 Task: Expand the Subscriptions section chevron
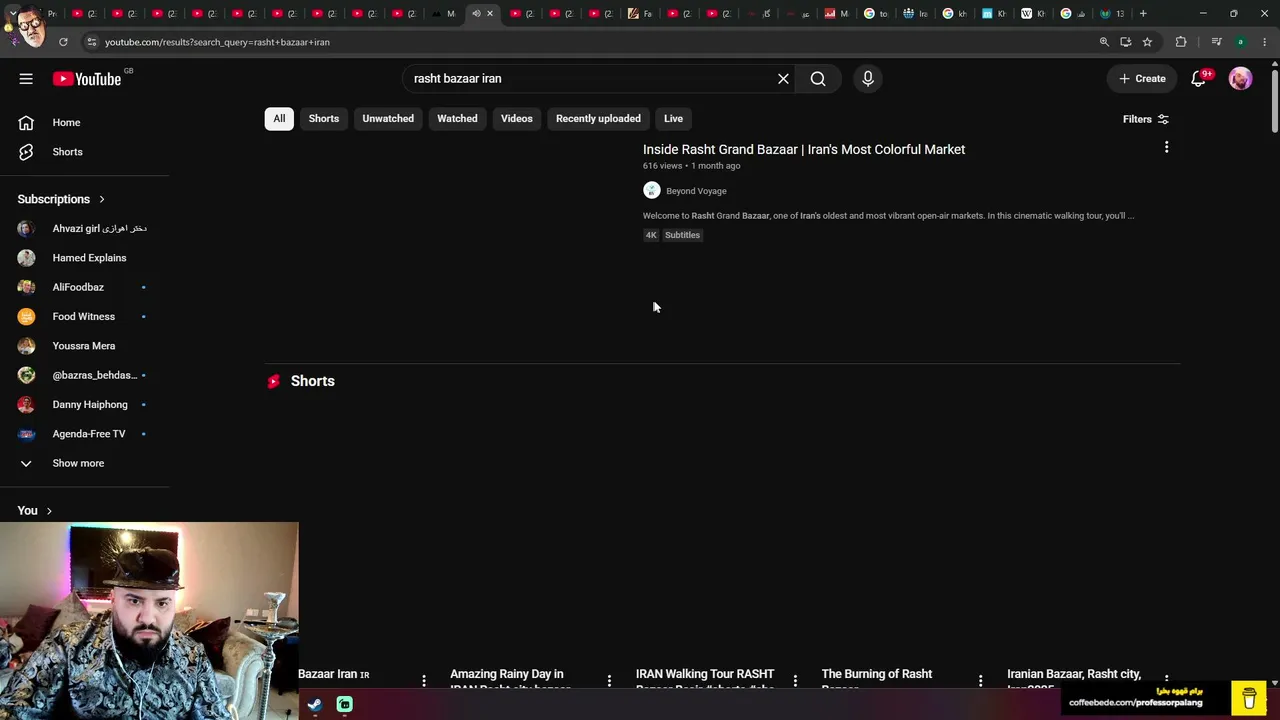coord(101,199)
